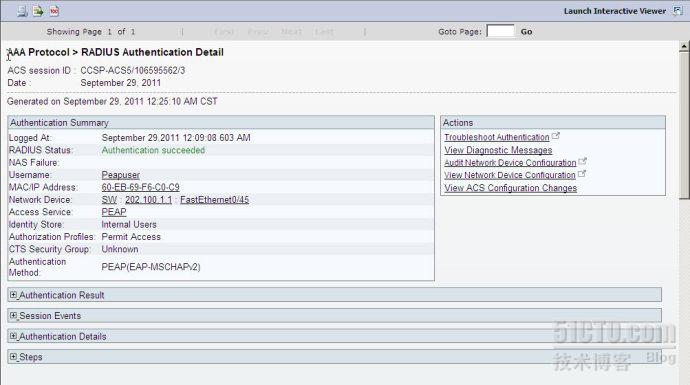Click the View ACS Configuration Changes link

pos(510,188)
